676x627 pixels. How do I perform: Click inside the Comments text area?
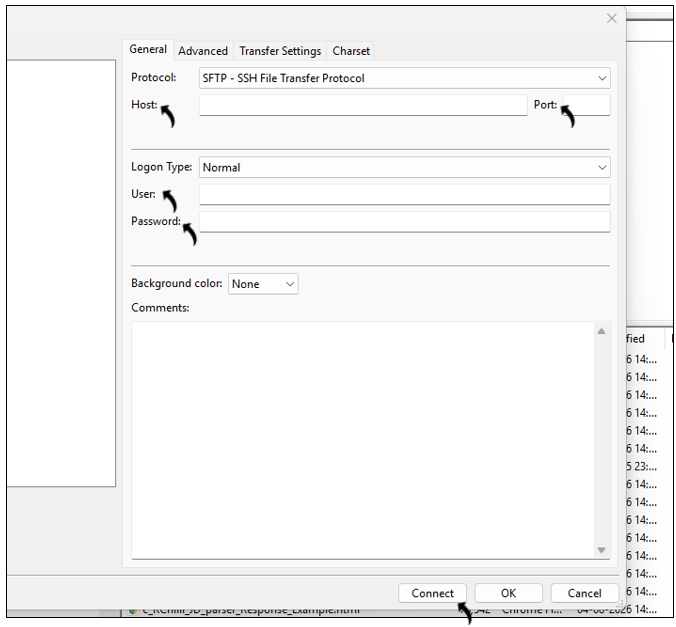point(363,440)
